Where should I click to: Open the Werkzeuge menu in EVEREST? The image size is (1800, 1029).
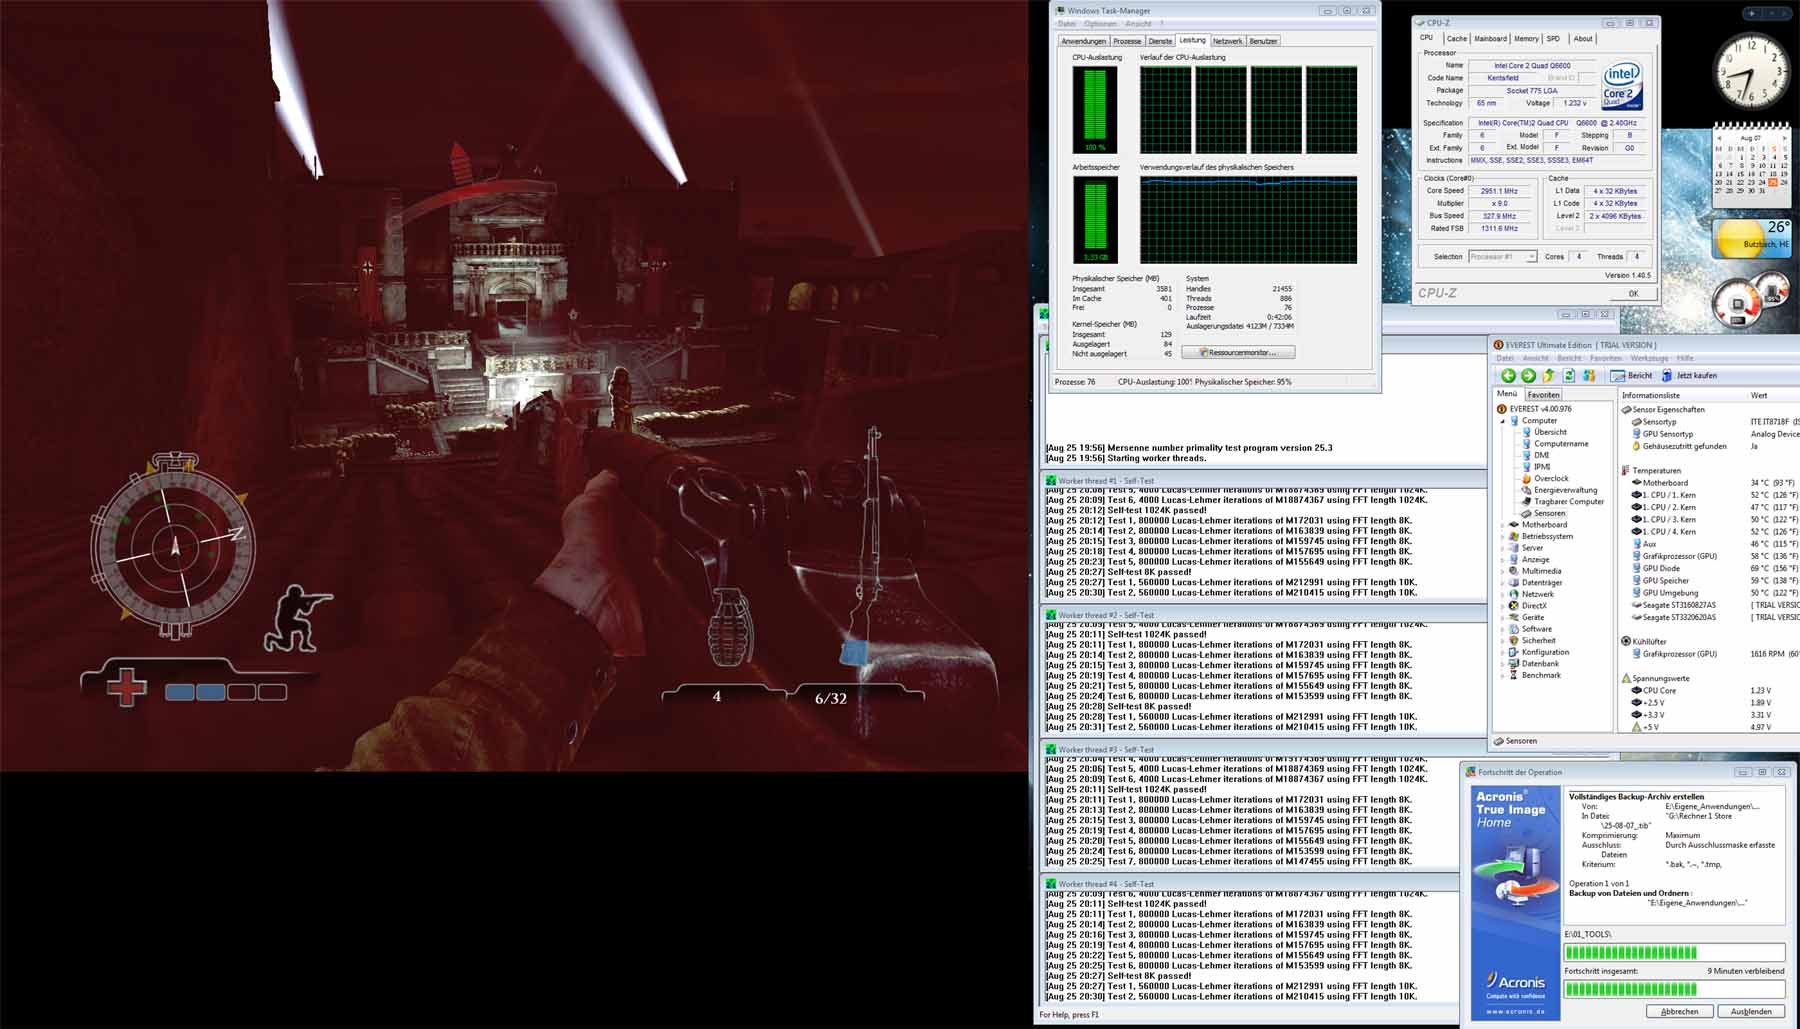[1649, 358]
